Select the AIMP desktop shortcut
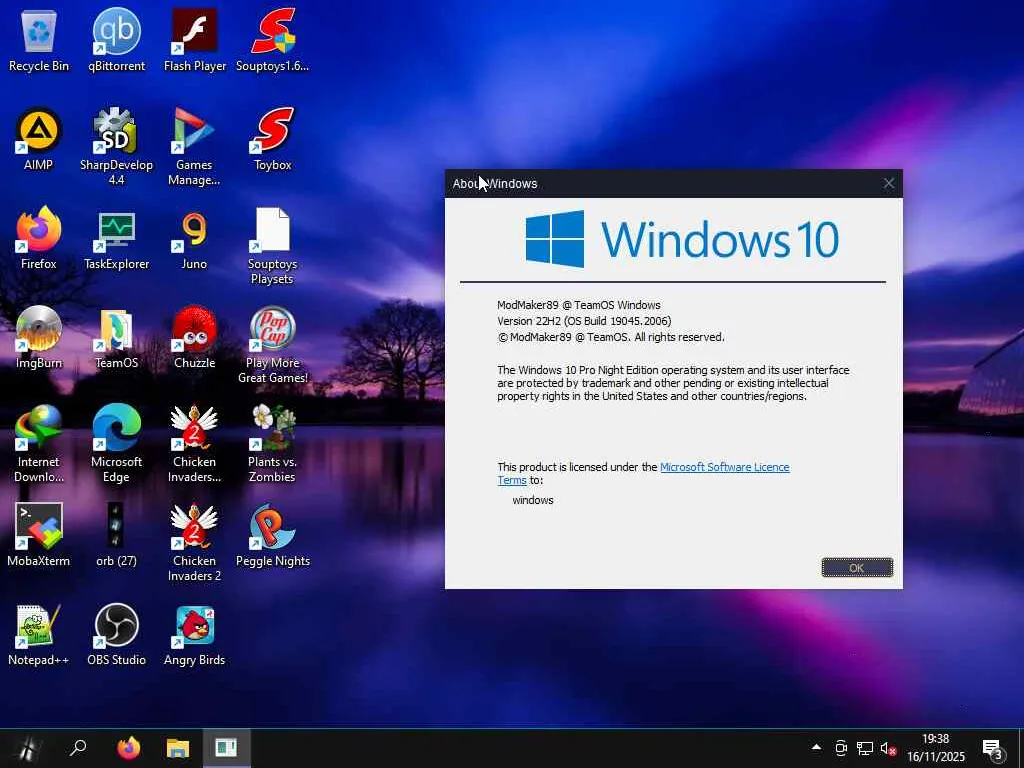 39,139
